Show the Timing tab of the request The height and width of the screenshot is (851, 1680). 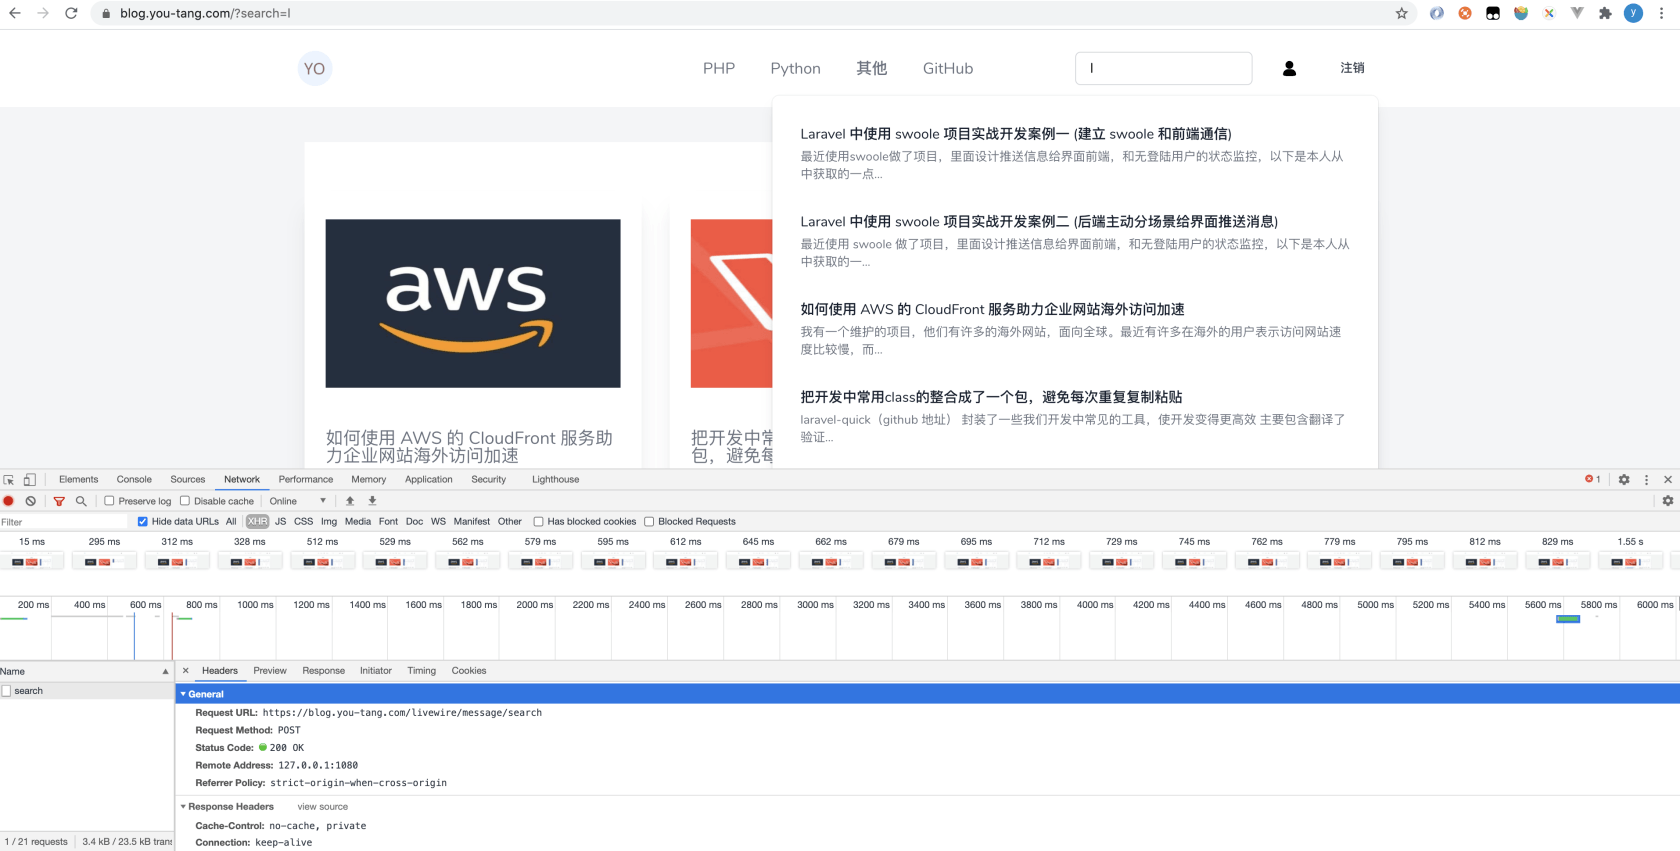coord(421,671)
